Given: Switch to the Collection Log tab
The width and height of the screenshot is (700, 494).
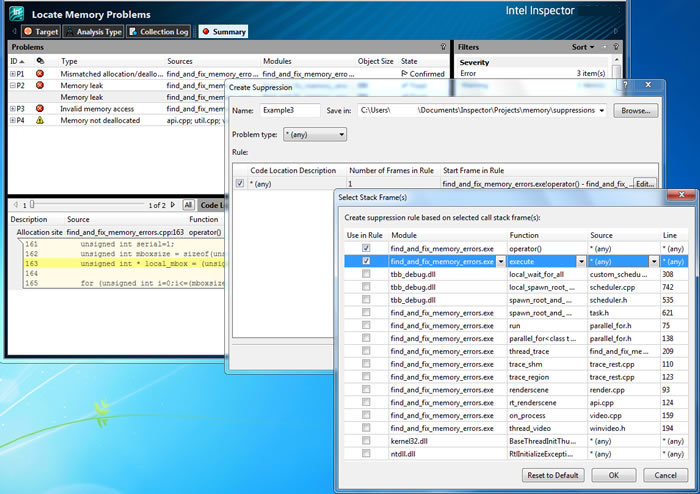Looking at the screenshot, I should [x=159, y=32].
